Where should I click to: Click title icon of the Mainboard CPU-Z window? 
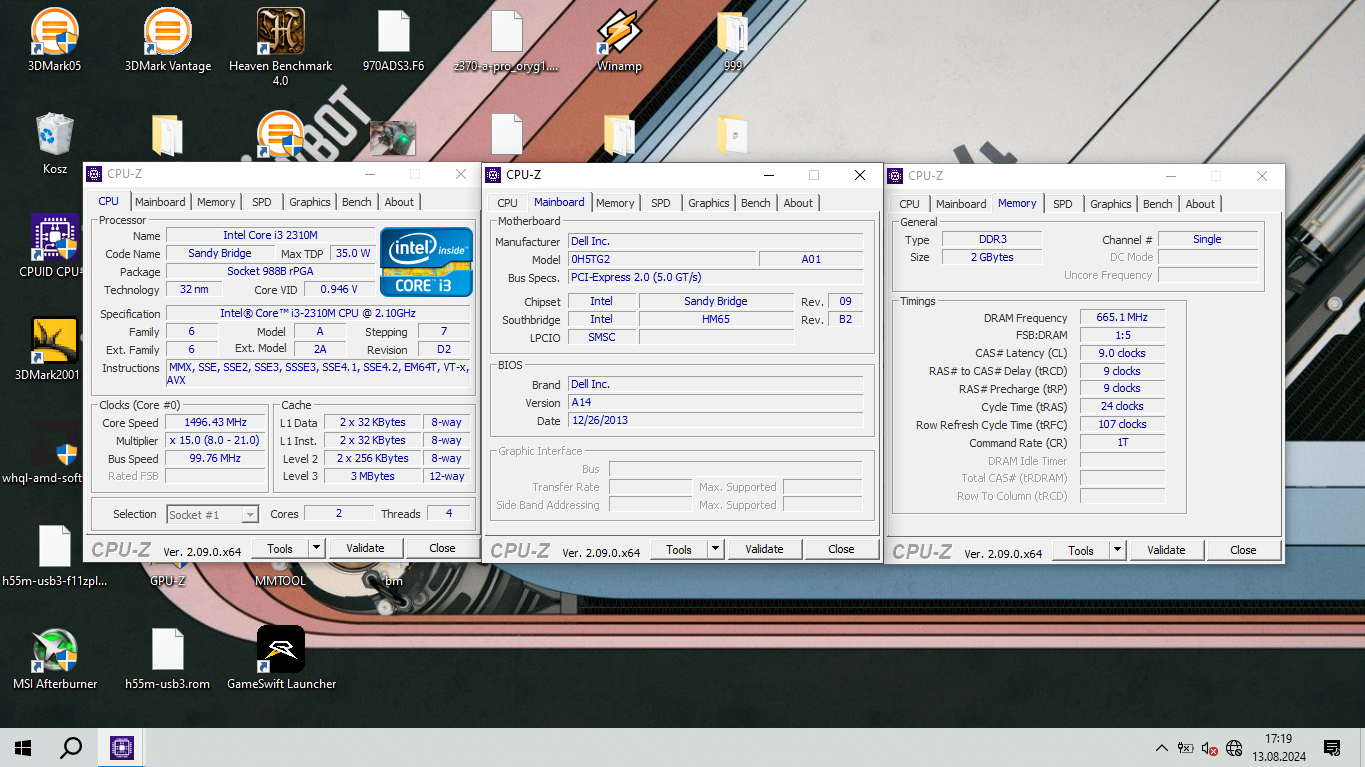494,175
